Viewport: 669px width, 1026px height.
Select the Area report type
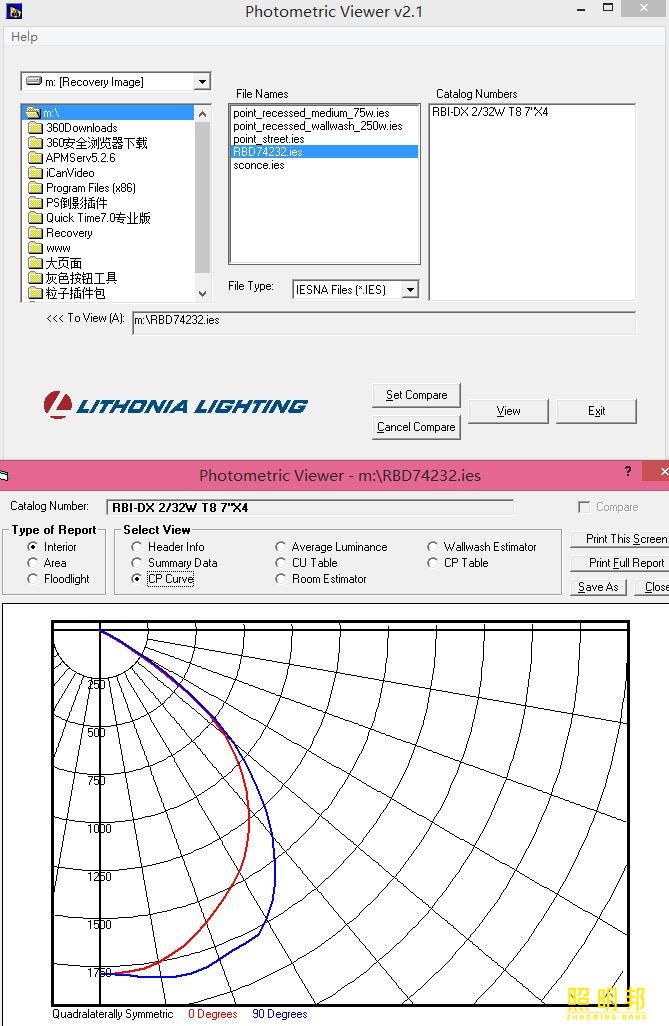[x=32, y=563]
